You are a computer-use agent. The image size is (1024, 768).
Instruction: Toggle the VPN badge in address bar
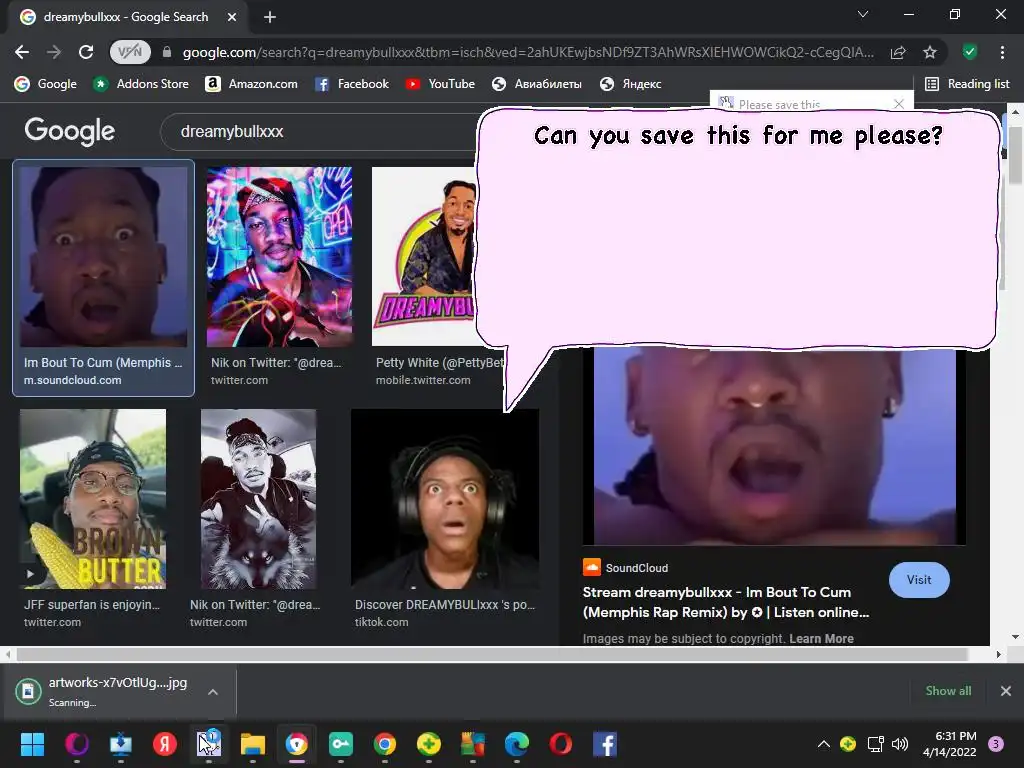[x=130, y=52]
